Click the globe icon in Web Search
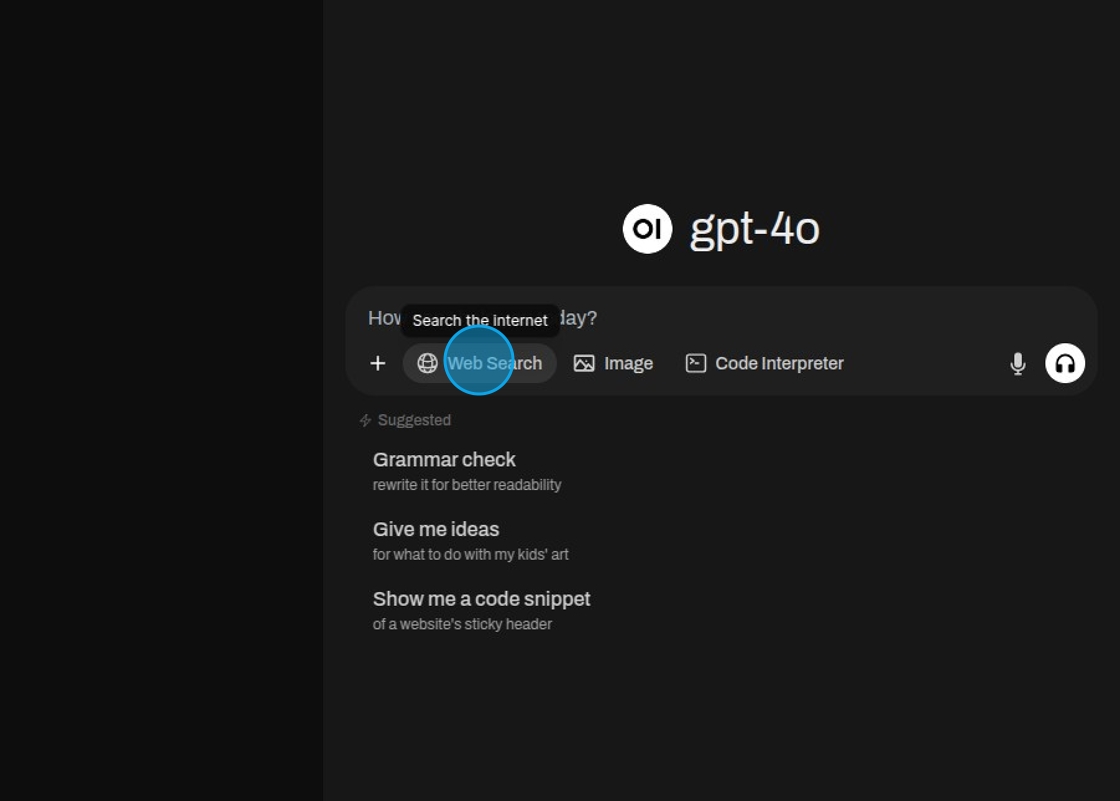This screenshot has height=801, width=1120. pos(427,363)
